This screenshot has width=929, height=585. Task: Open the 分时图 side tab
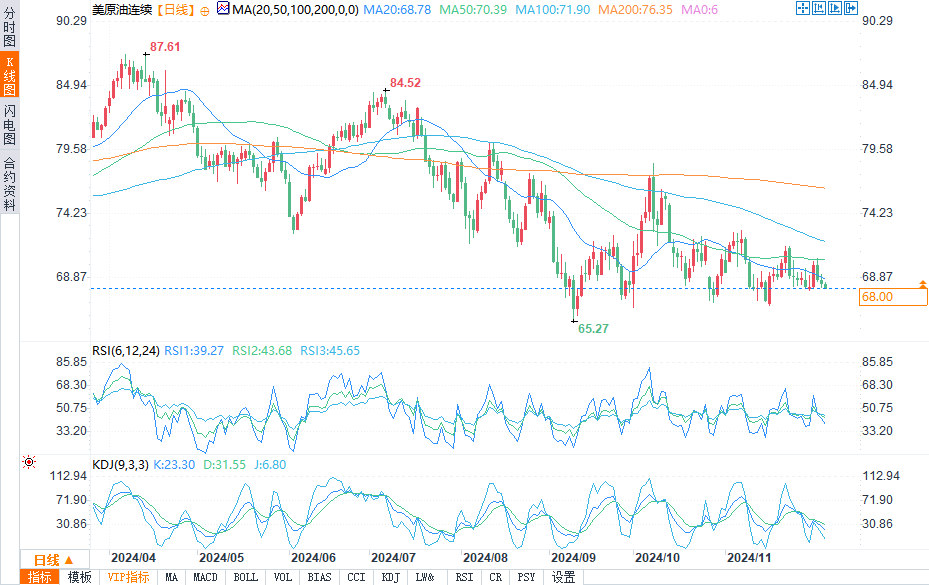pos(9,26)
